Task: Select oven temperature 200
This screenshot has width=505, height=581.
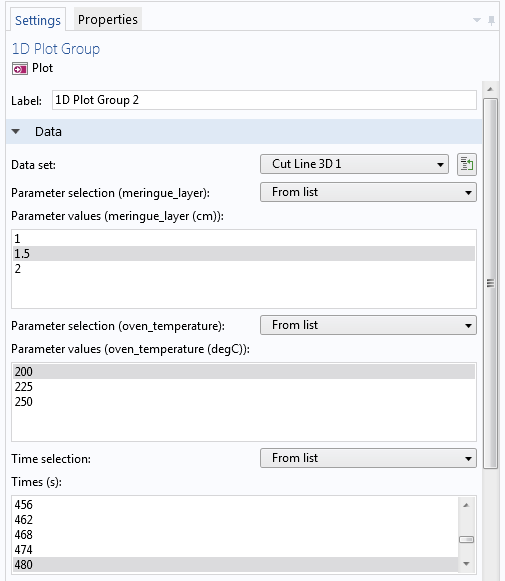Action: (244, 372)
